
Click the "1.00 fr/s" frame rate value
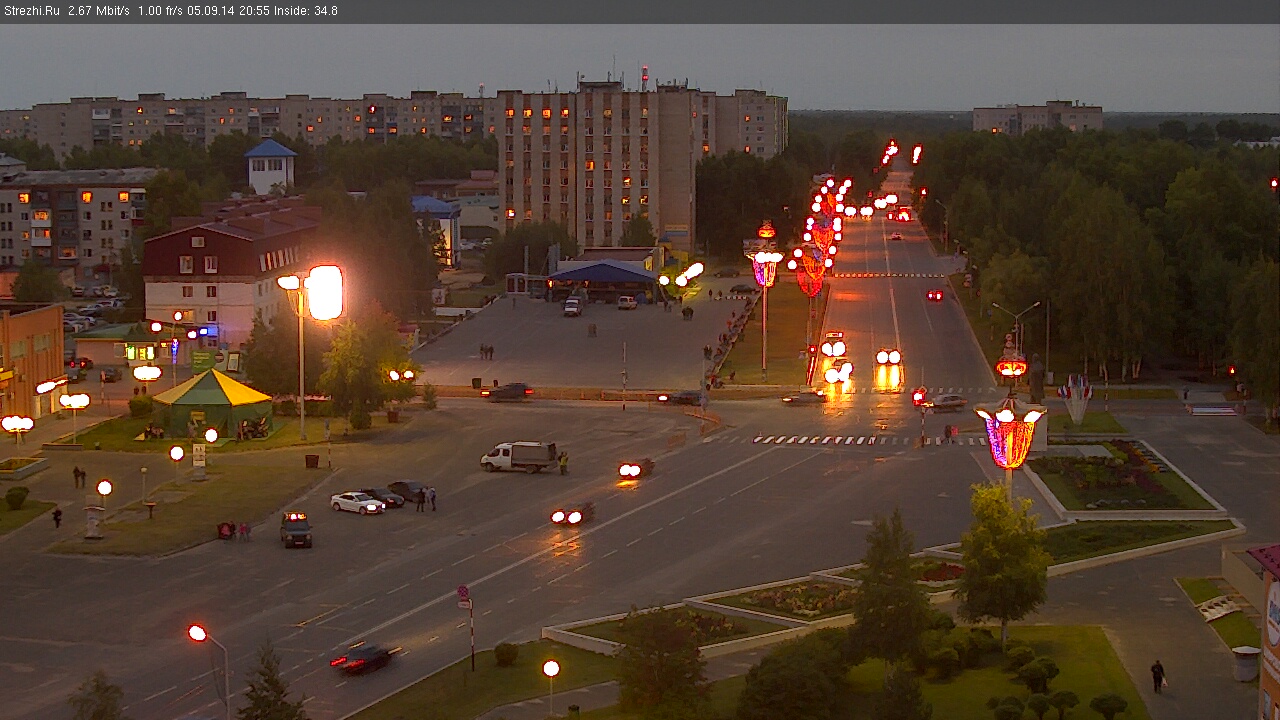[159, 11]
